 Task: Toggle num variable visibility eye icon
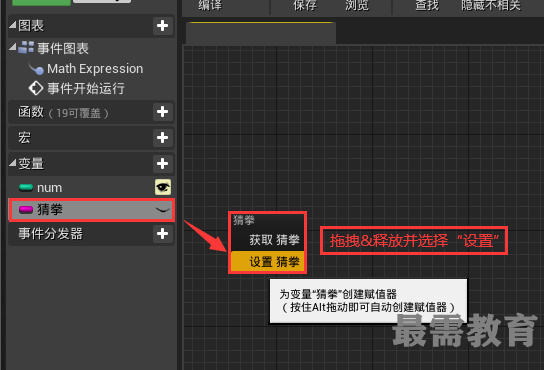[163, 187]
